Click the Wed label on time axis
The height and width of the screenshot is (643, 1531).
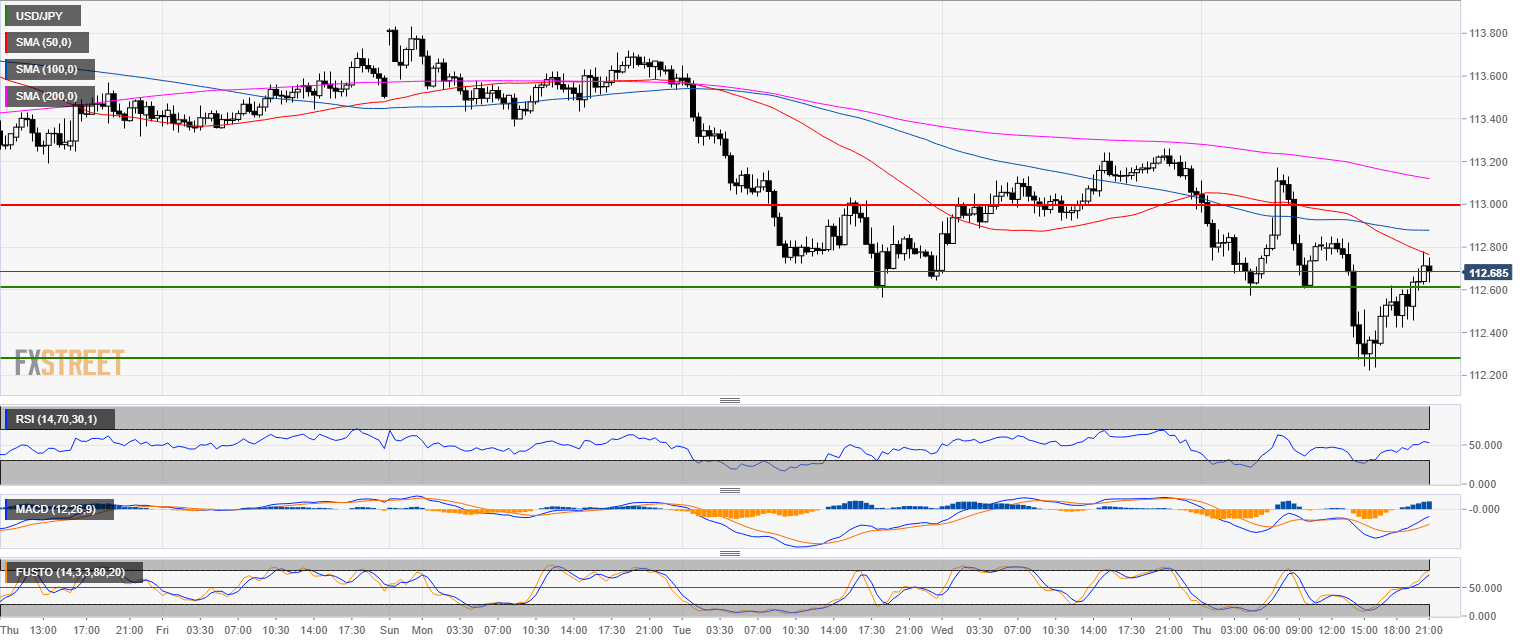[941, 631]
